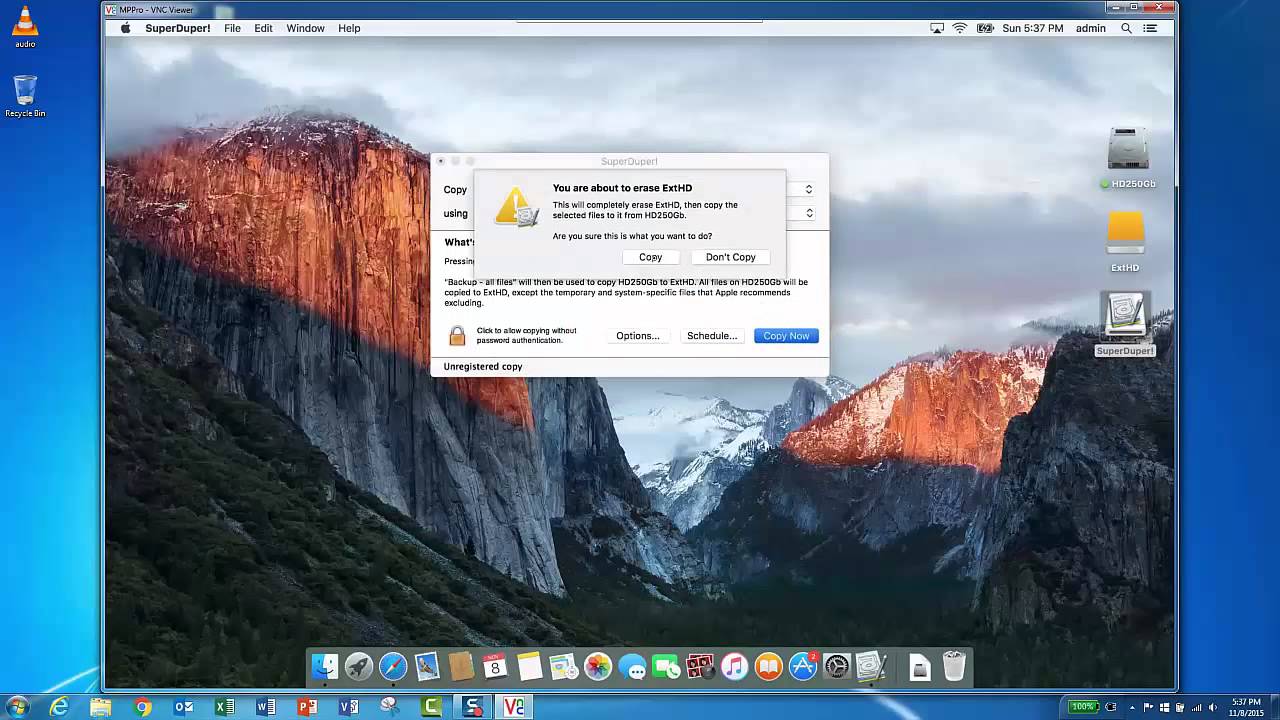The width and height of the screenshot is (1280, 720).
Task: Open Photos in the Dock
Action: coord(598,666)
